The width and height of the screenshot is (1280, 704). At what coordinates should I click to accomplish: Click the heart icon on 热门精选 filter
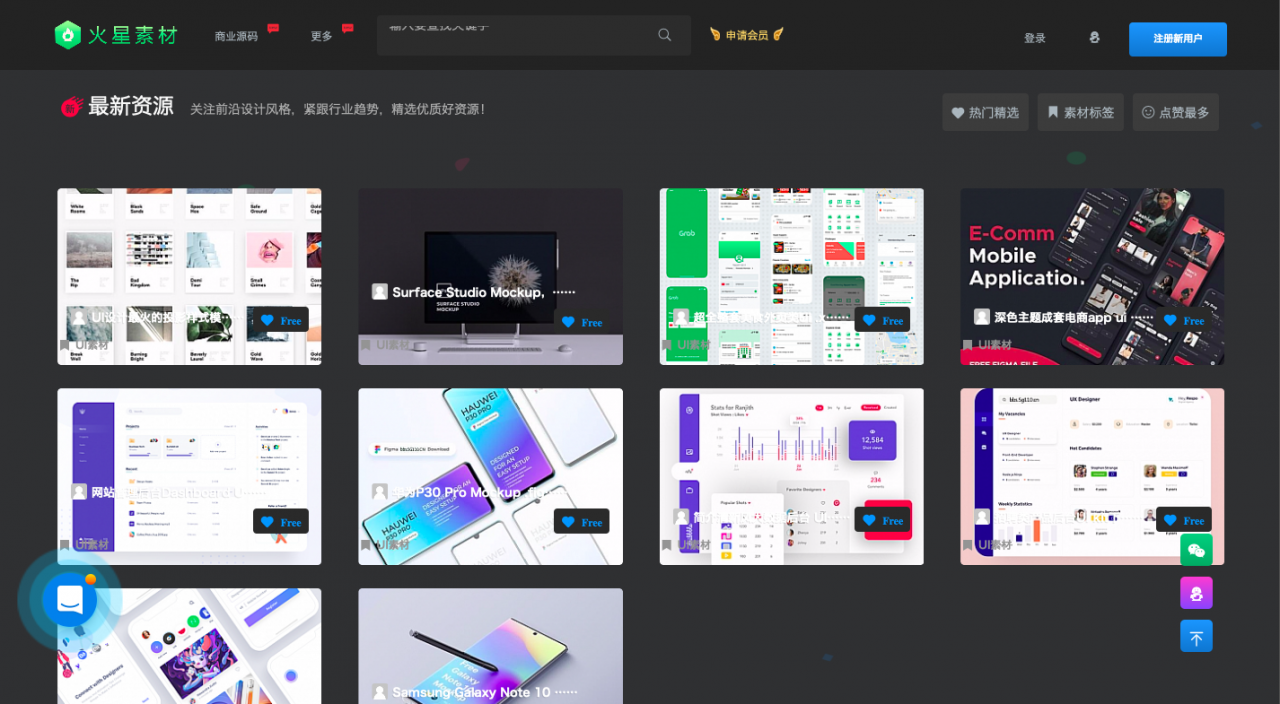click(958, 112)
